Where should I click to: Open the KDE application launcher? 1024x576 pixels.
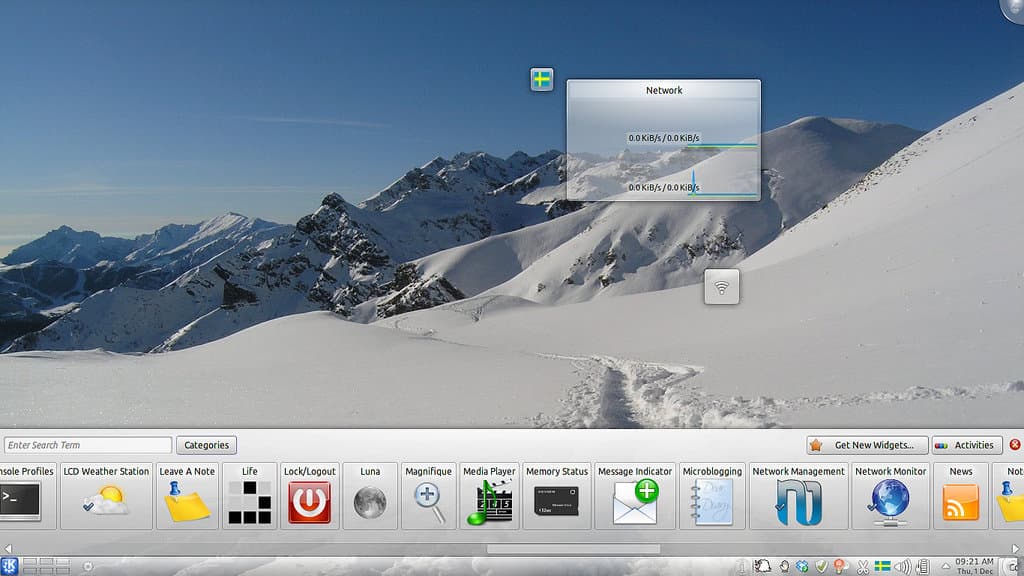(10, 566)
